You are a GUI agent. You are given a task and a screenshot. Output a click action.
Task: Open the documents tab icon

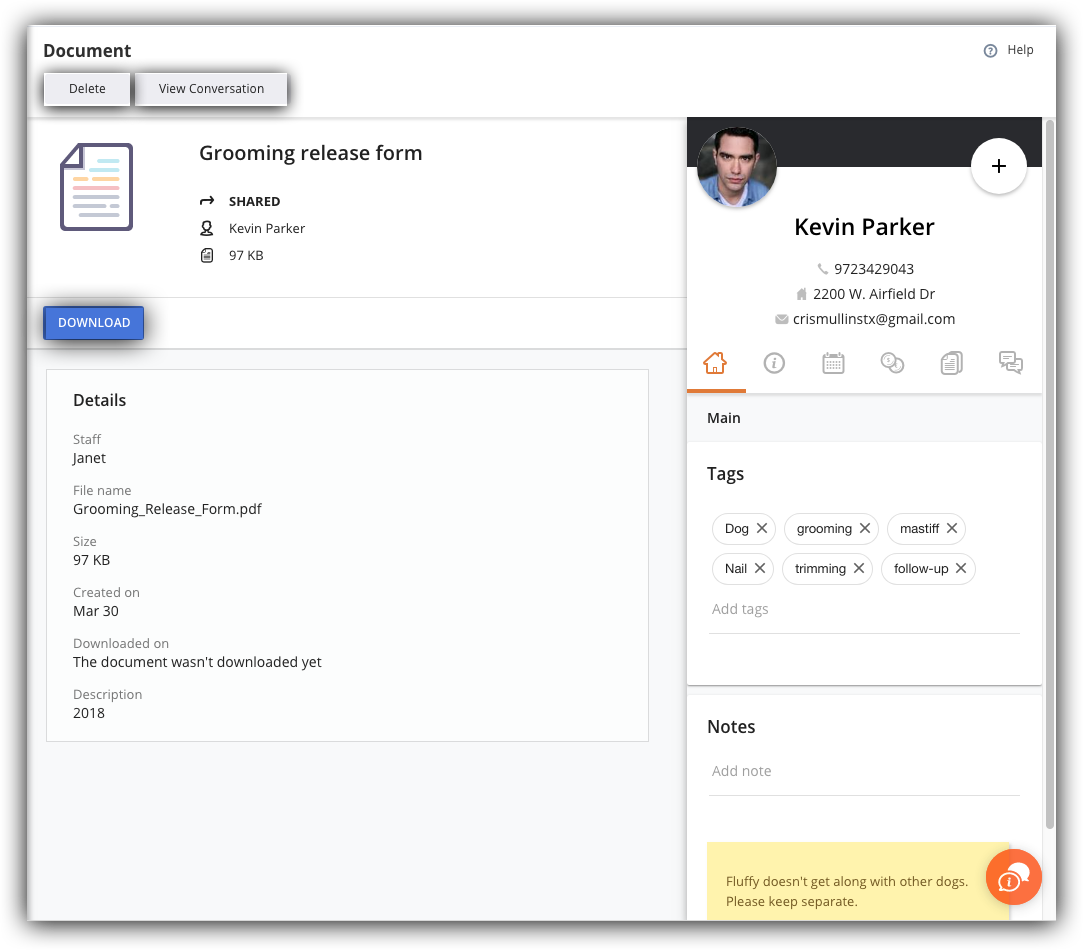[x=952, y=363]
